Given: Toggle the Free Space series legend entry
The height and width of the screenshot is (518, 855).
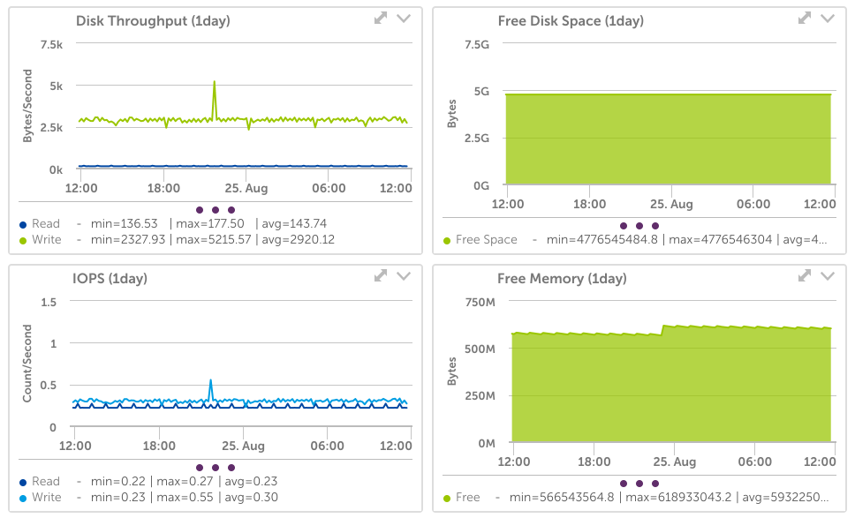Looking at the screenshot, I should pos(480,240).
